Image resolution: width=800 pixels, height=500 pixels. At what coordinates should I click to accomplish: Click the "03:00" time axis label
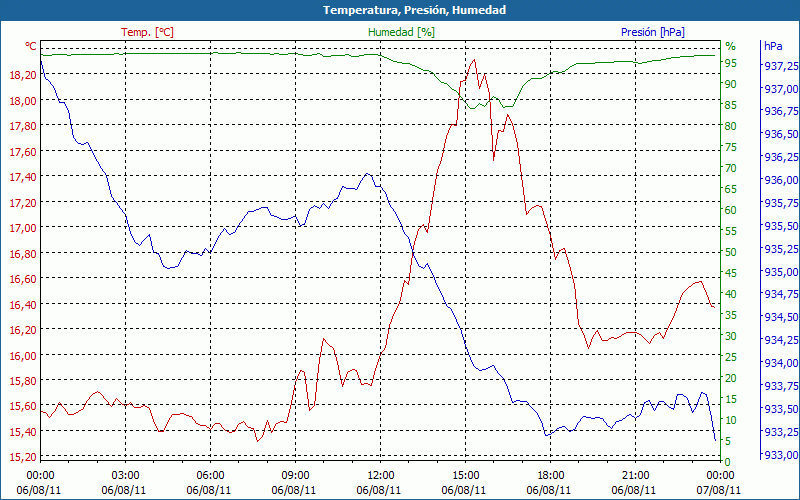click(x=125, y=476)
